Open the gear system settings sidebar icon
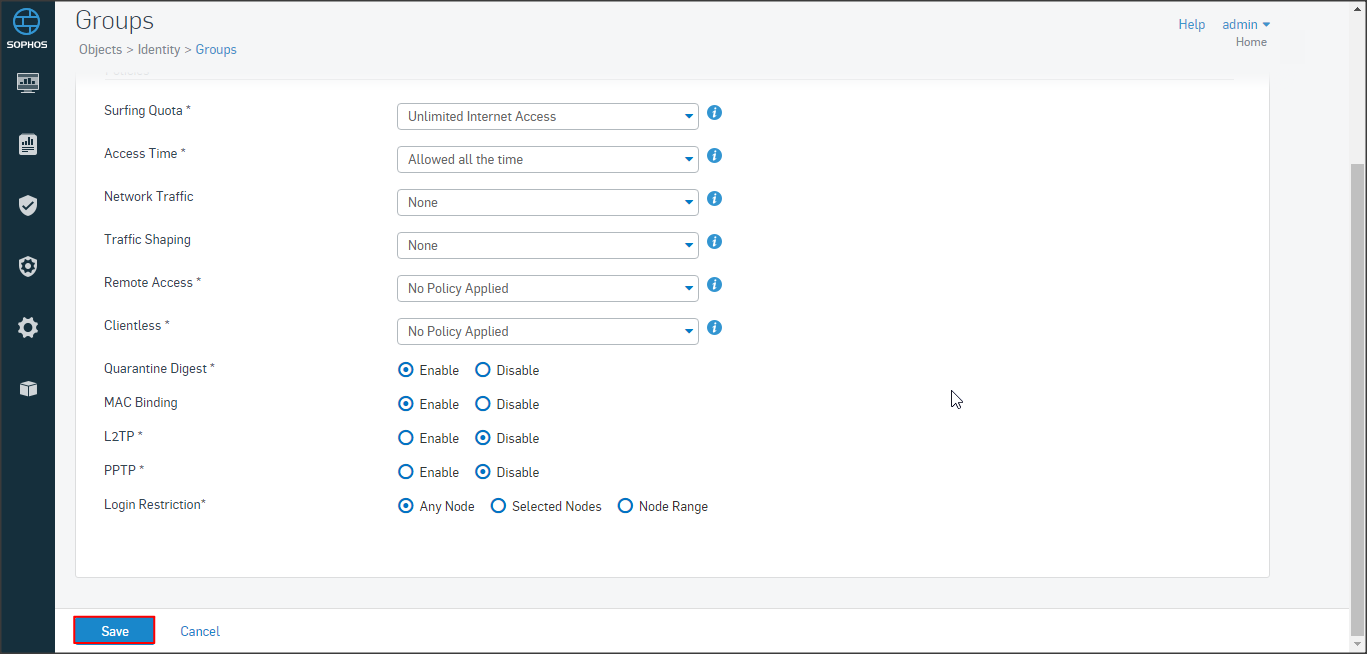This screenshot has width=1367, height=654. coord(28,327)
